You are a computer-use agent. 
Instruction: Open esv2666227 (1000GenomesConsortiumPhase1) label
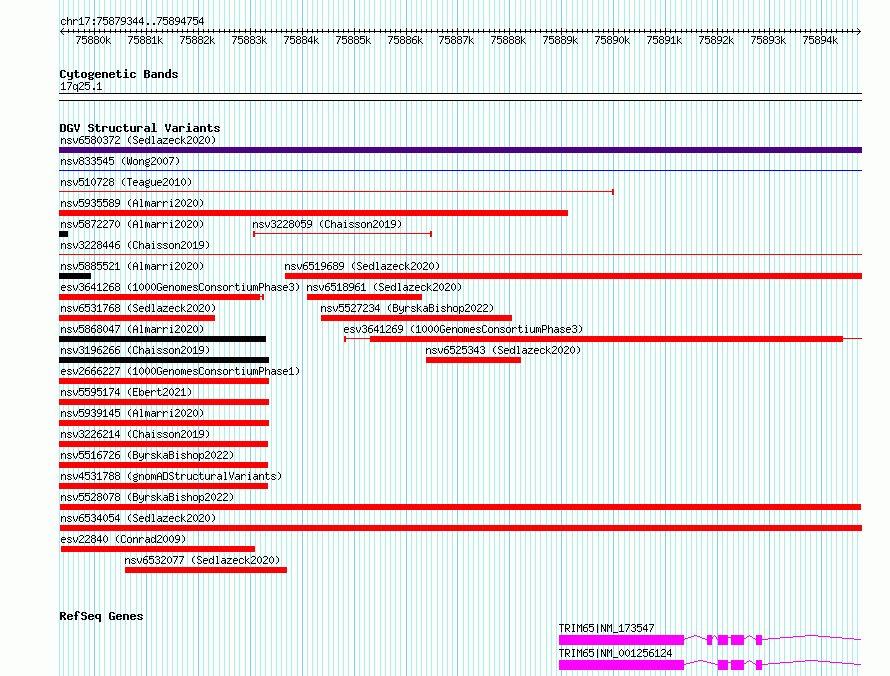180,371
